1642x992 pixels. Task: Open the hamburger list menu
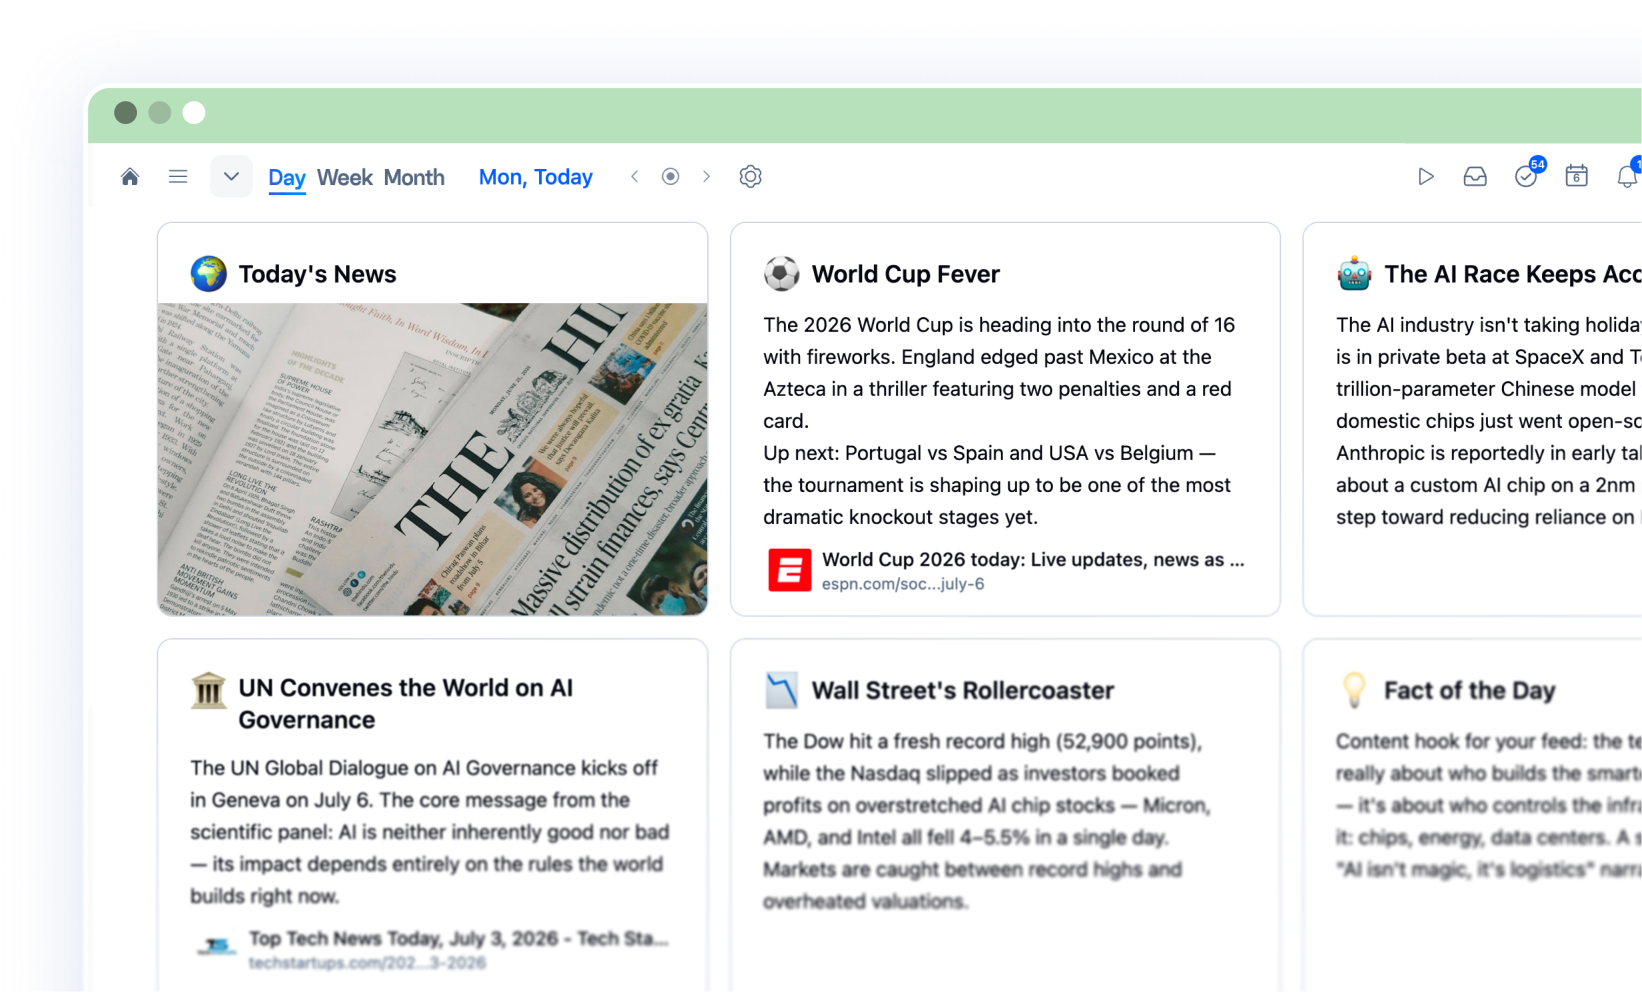pos(178,177)
